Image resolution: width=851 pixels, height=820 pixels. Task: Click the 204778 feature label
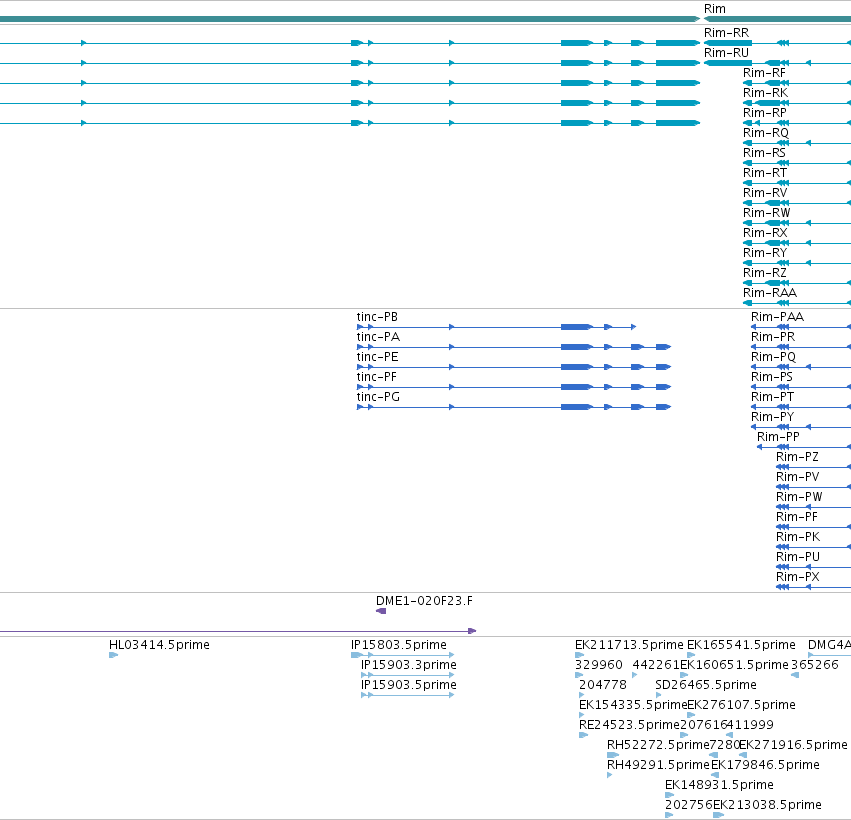[603, 685]
